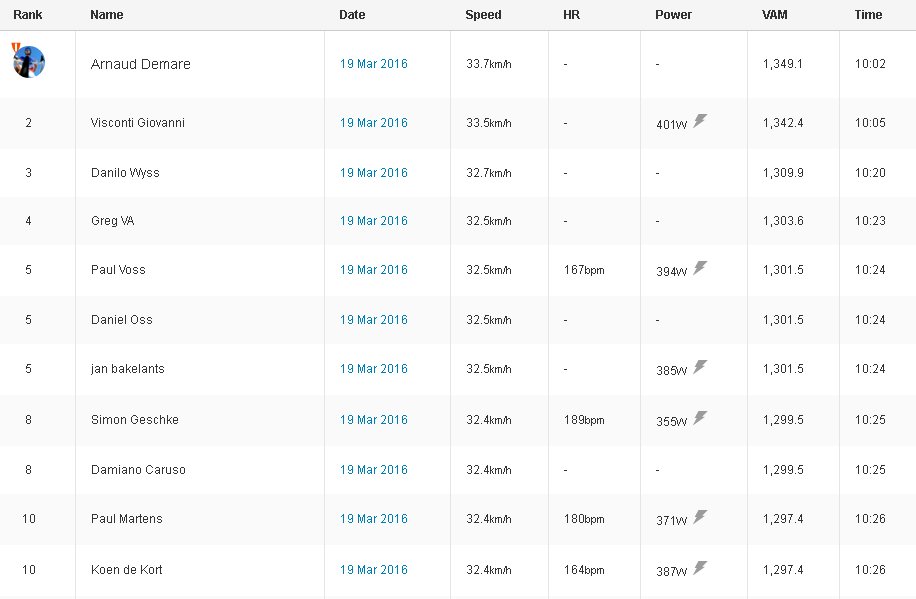
Task: Open Visconti Giovanni's activity date link
Action: coord(373,123)
